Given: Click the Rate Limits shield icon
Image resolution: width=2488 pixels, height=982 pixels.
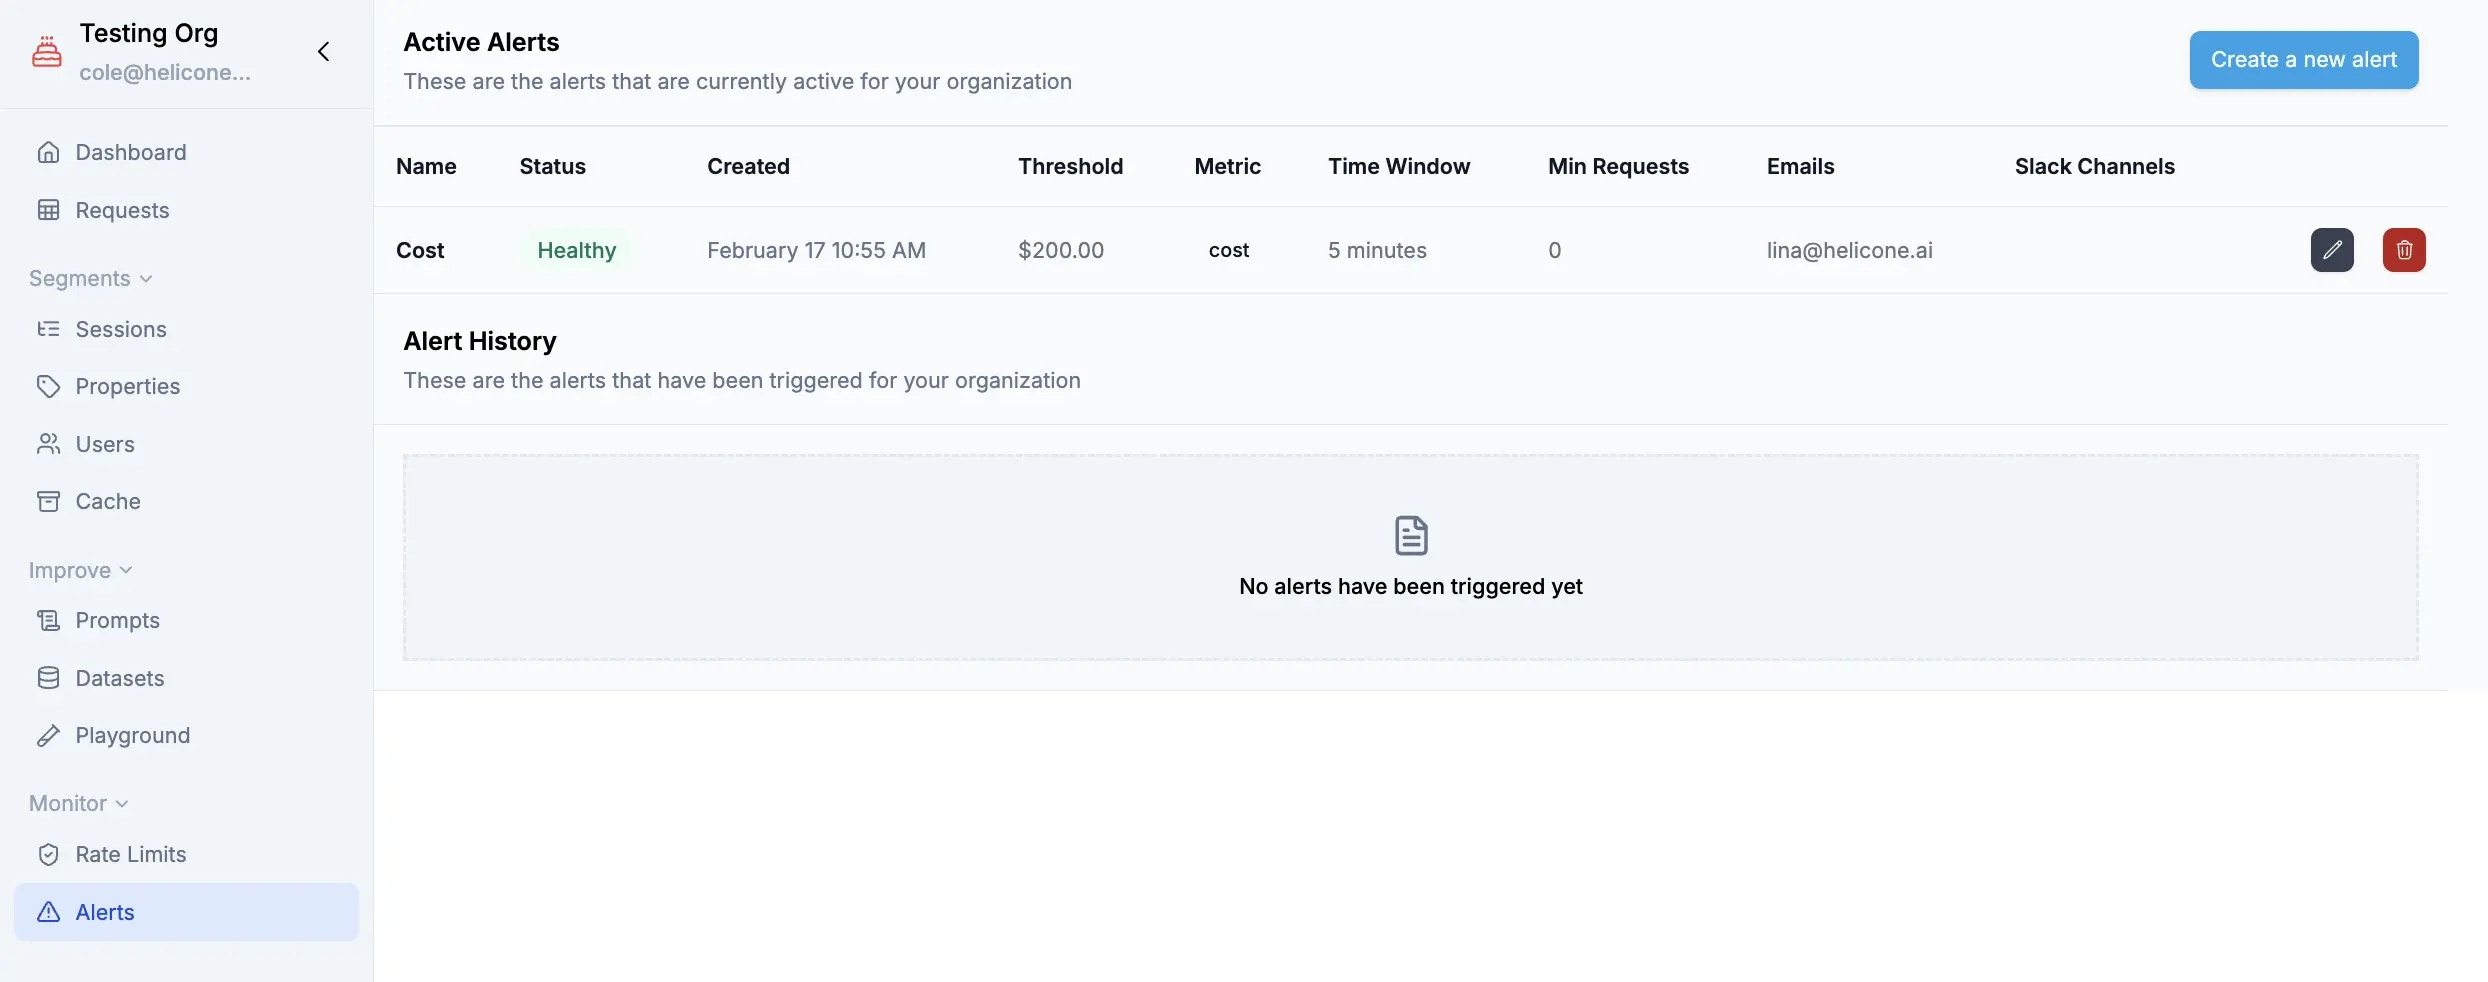Looking at the screenshot, I should (x=48, y=854).
